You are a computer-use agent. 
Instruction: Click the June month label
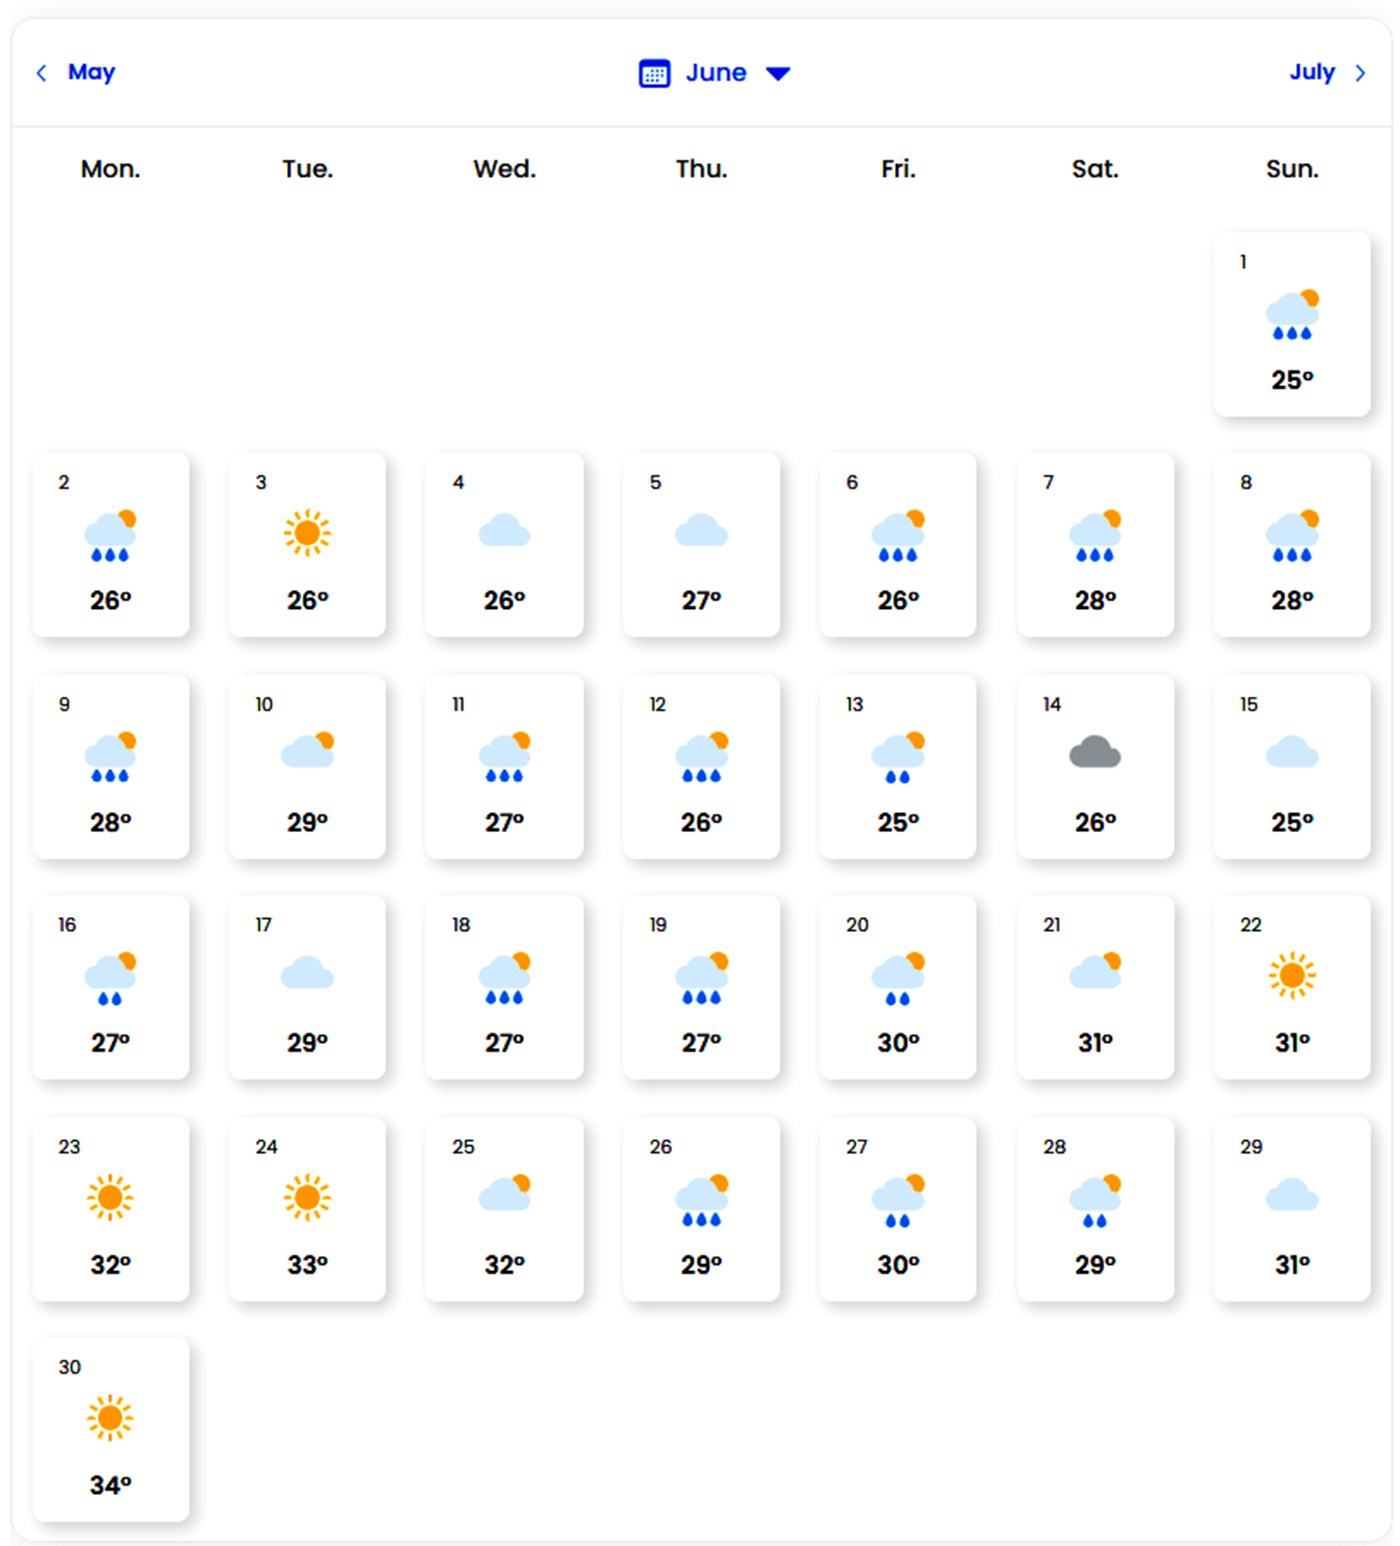tap(716, 73)
